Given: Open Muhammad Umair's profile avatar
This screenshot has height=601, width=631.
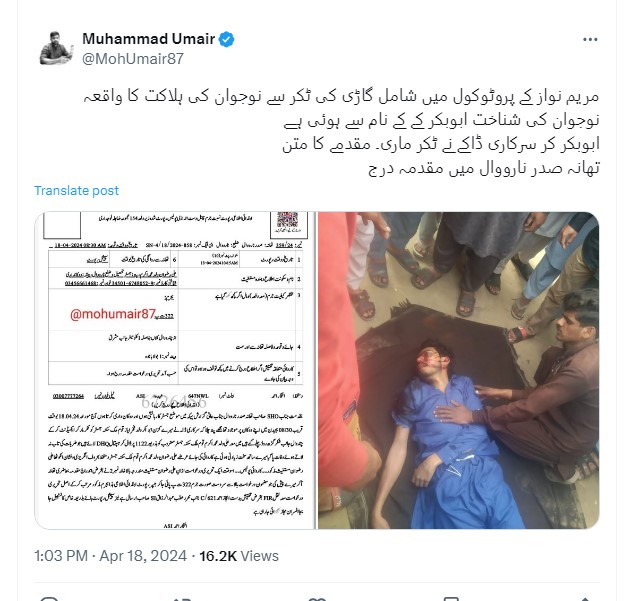Looking at the screenshot, I should tap(56, 48).
